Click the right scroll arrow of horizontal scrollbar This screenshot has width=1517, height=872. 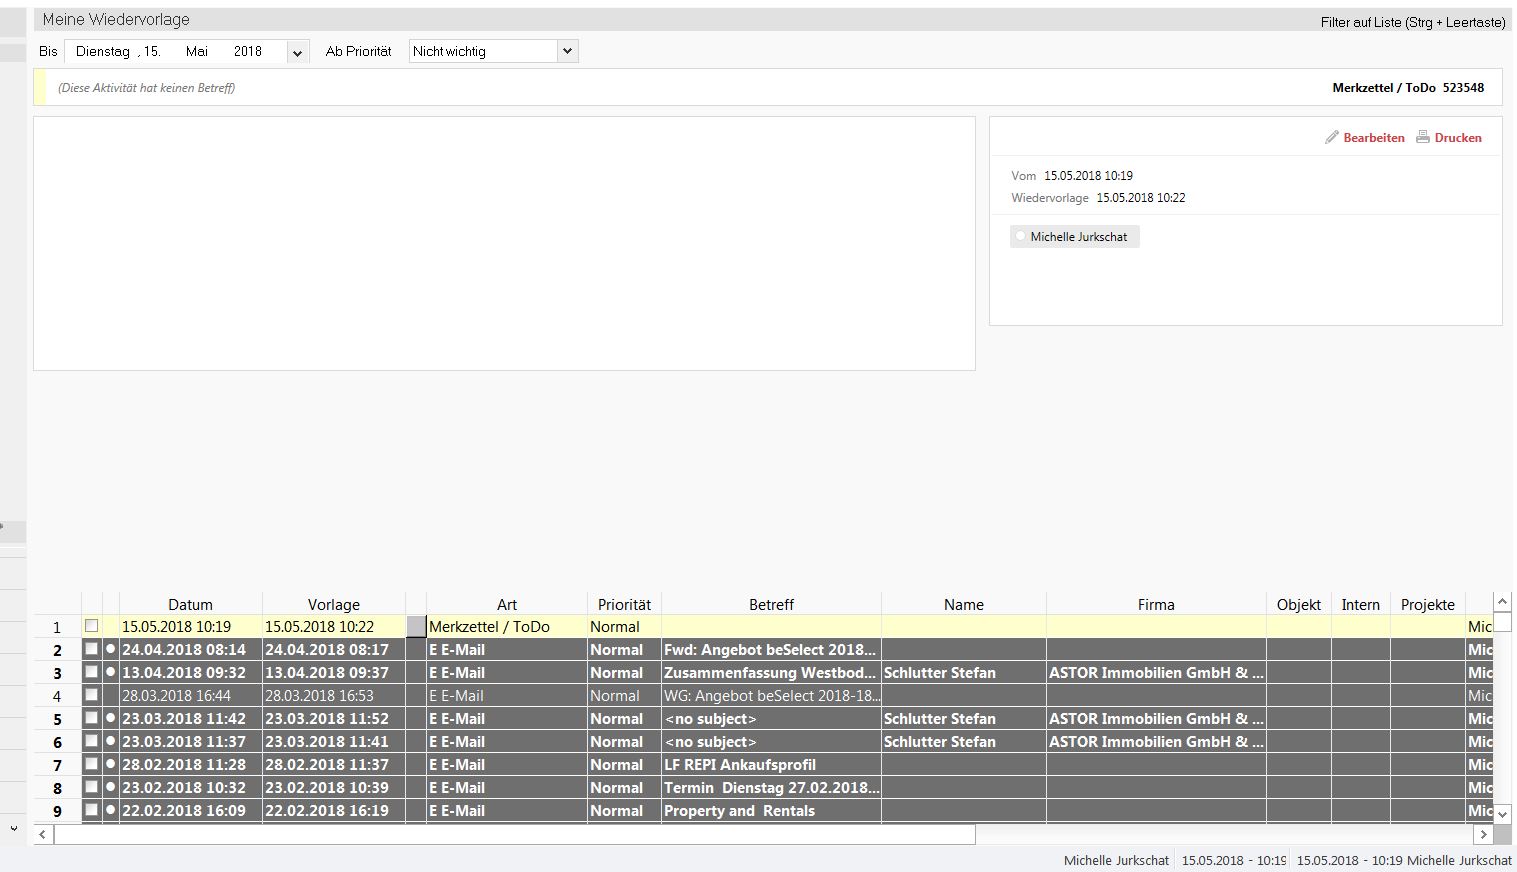click(x=1483, y=834)
